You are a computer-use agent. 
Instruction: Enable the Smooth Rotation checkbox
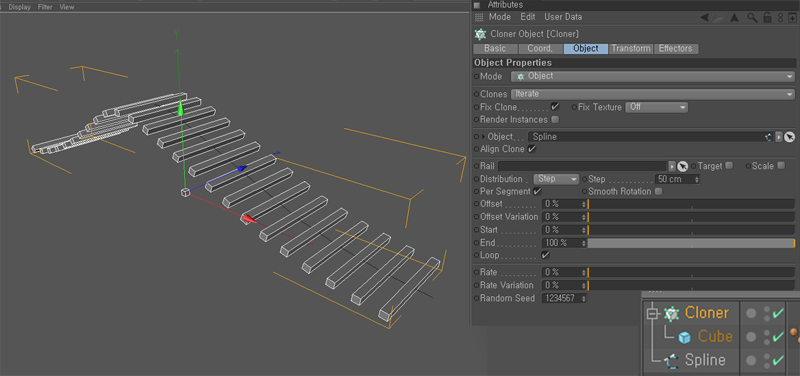[x=659, y=192]
